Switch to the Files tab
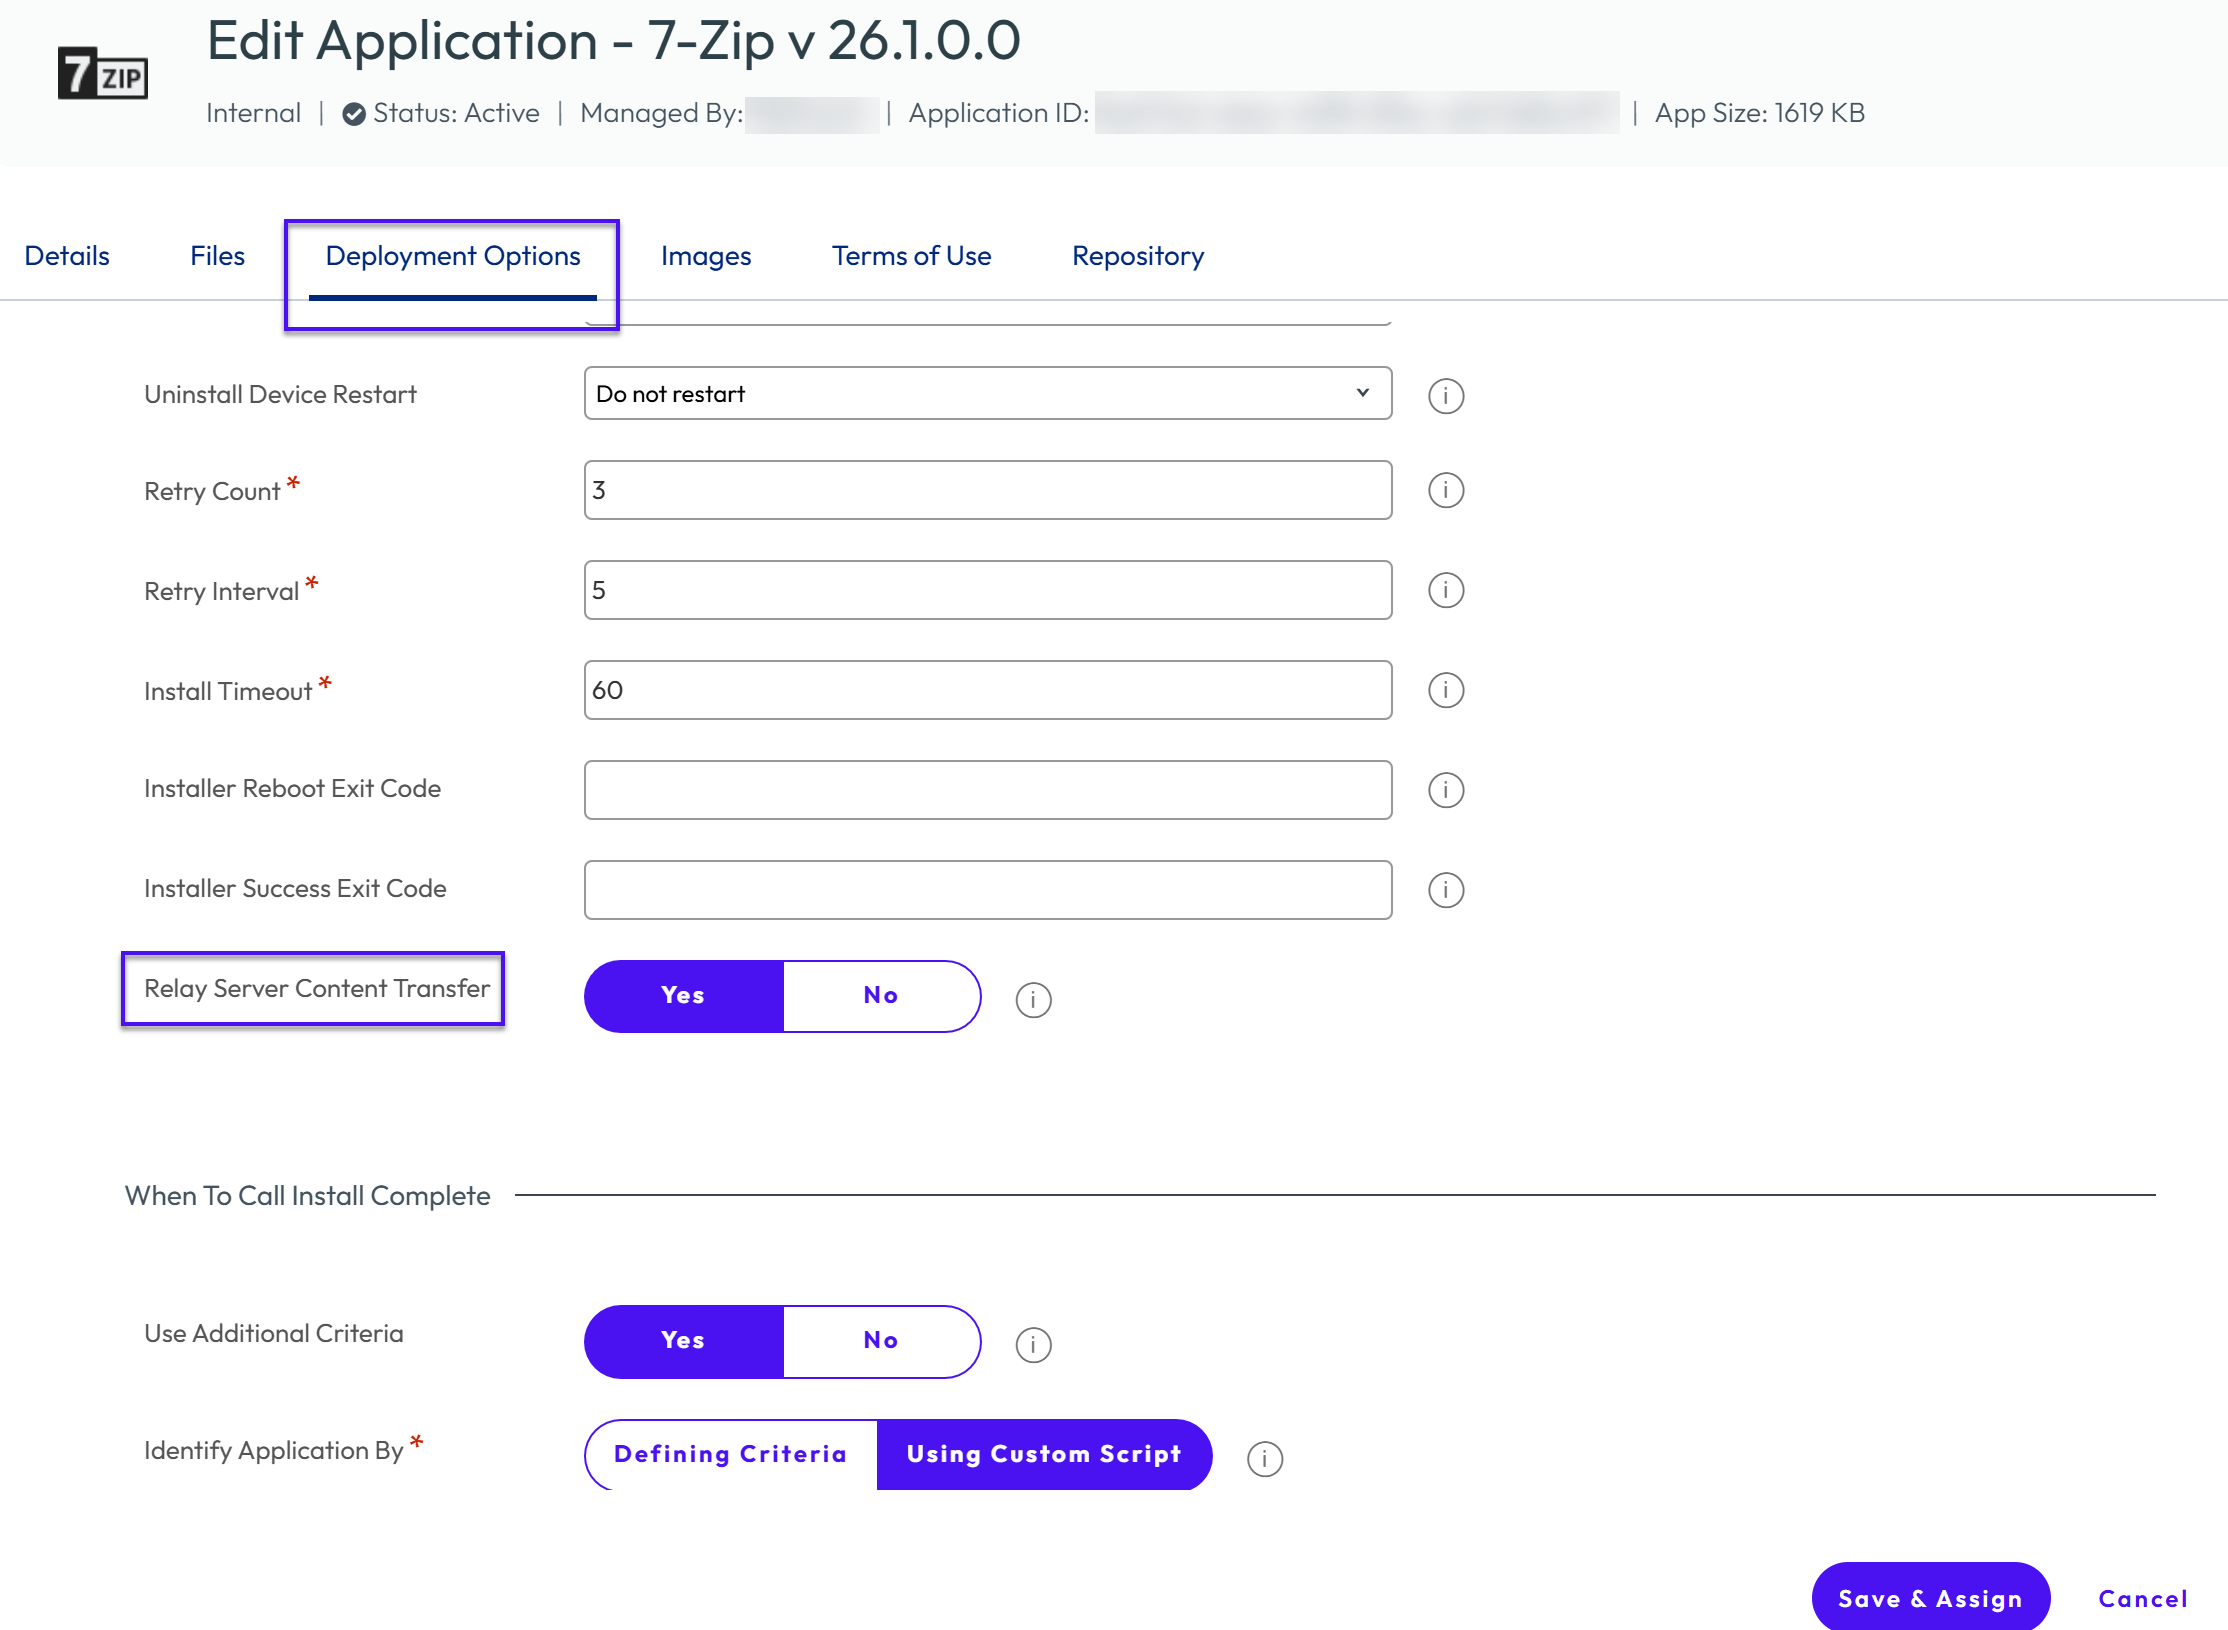Screen dimensions: 2228x1630 (217, 256)
